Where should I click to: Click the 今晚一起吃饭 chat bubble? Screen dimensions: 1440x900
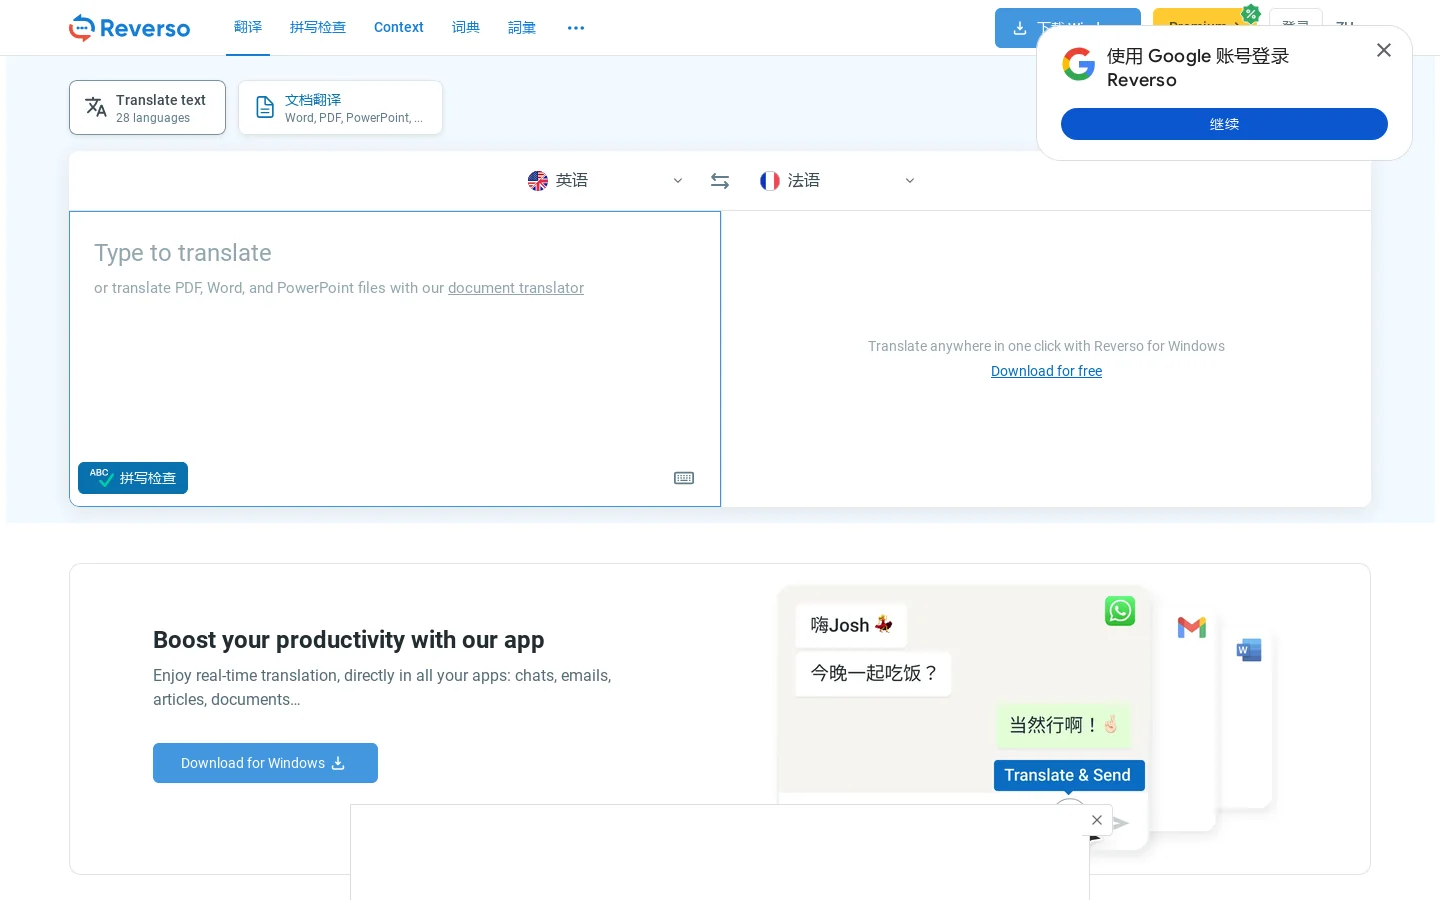pos(873,674)
